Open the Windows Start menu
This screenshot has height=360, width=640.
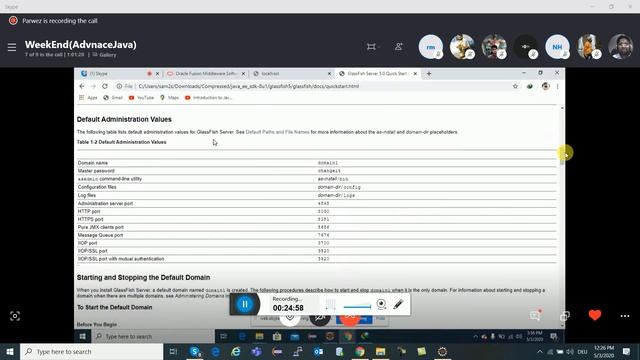pos(10,351)
